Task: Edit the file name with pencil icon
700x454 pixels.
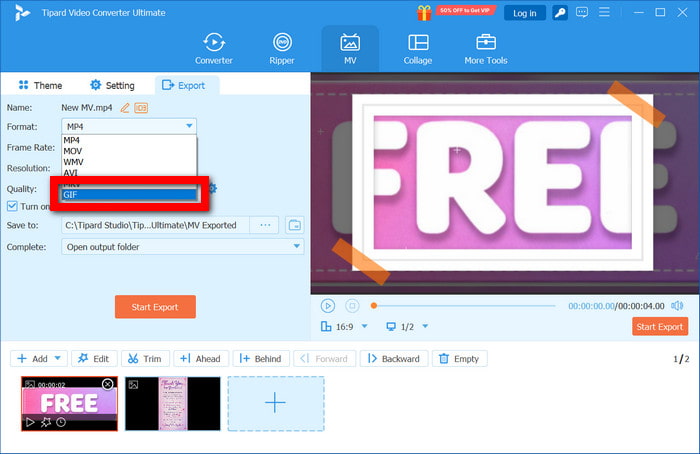Action: (125, 108)
